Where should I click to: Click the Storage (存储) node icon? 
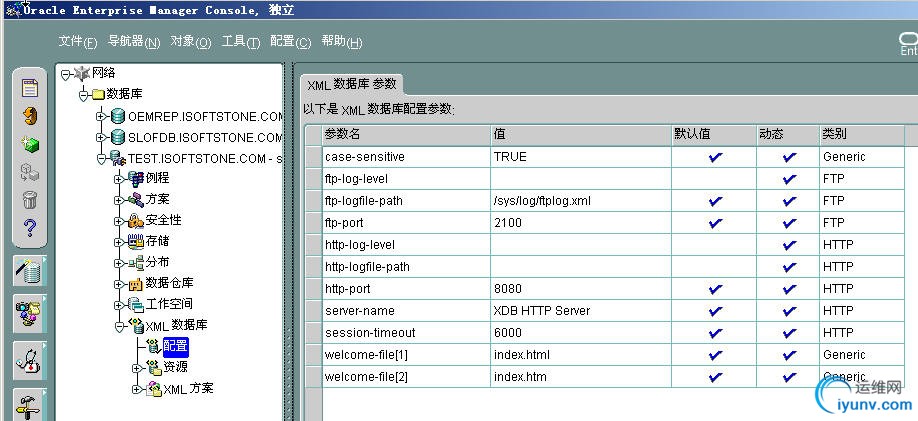pos(135,241)
